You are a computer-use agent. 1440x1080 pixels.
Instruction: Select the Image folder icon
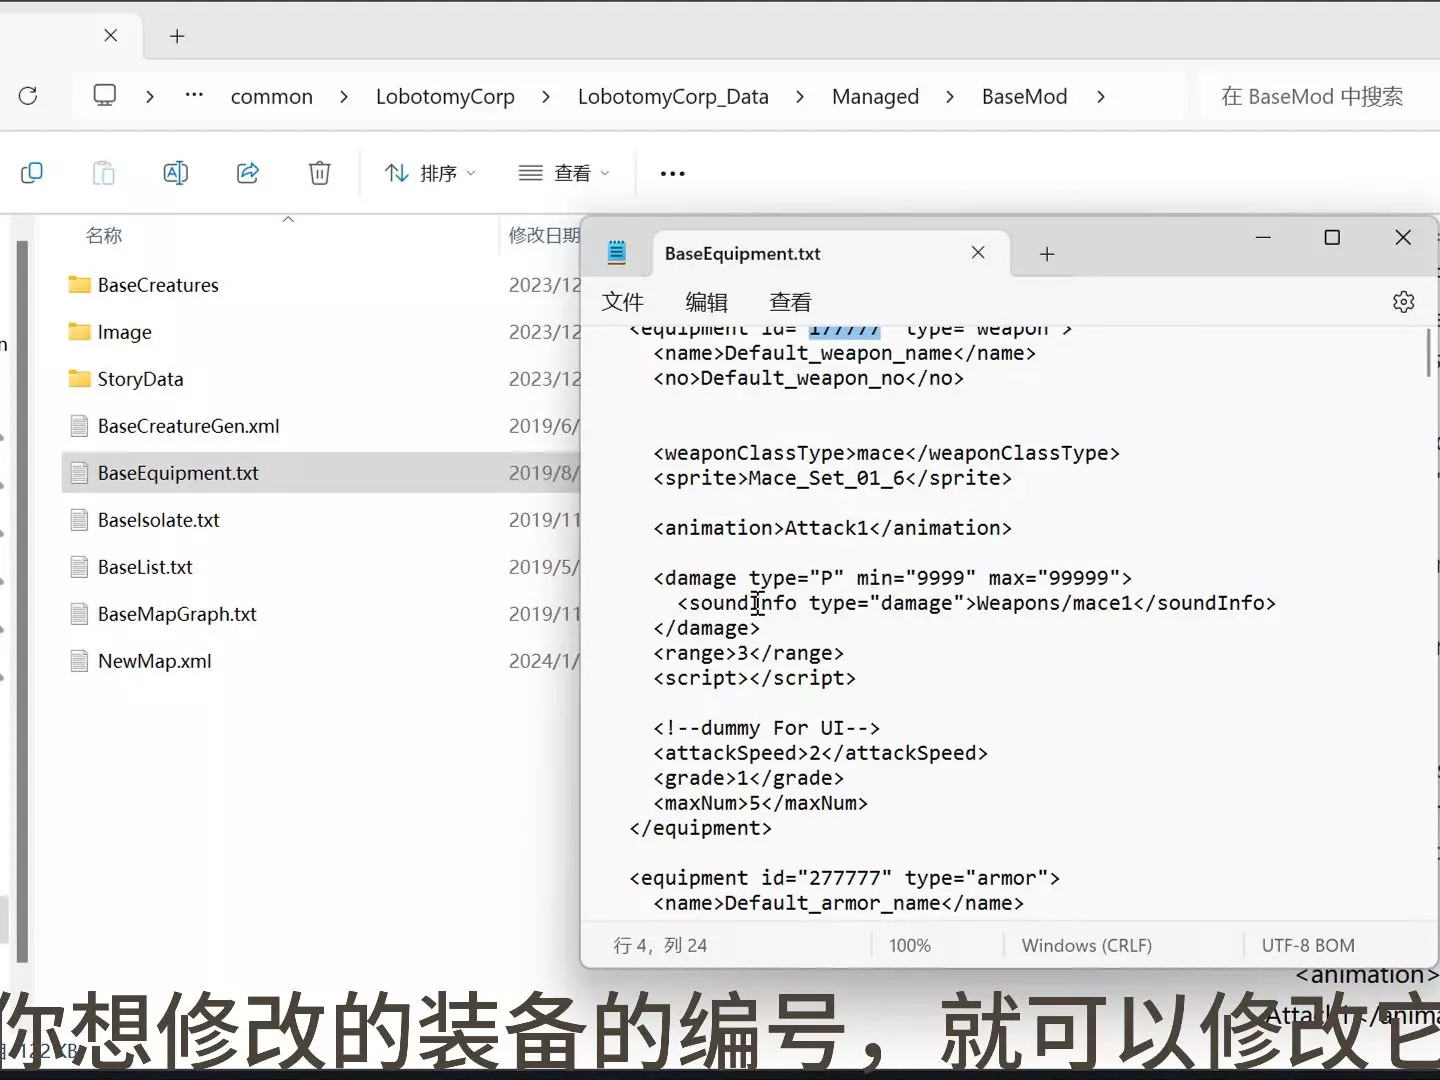pyautogui.click(x=79, y=332)
